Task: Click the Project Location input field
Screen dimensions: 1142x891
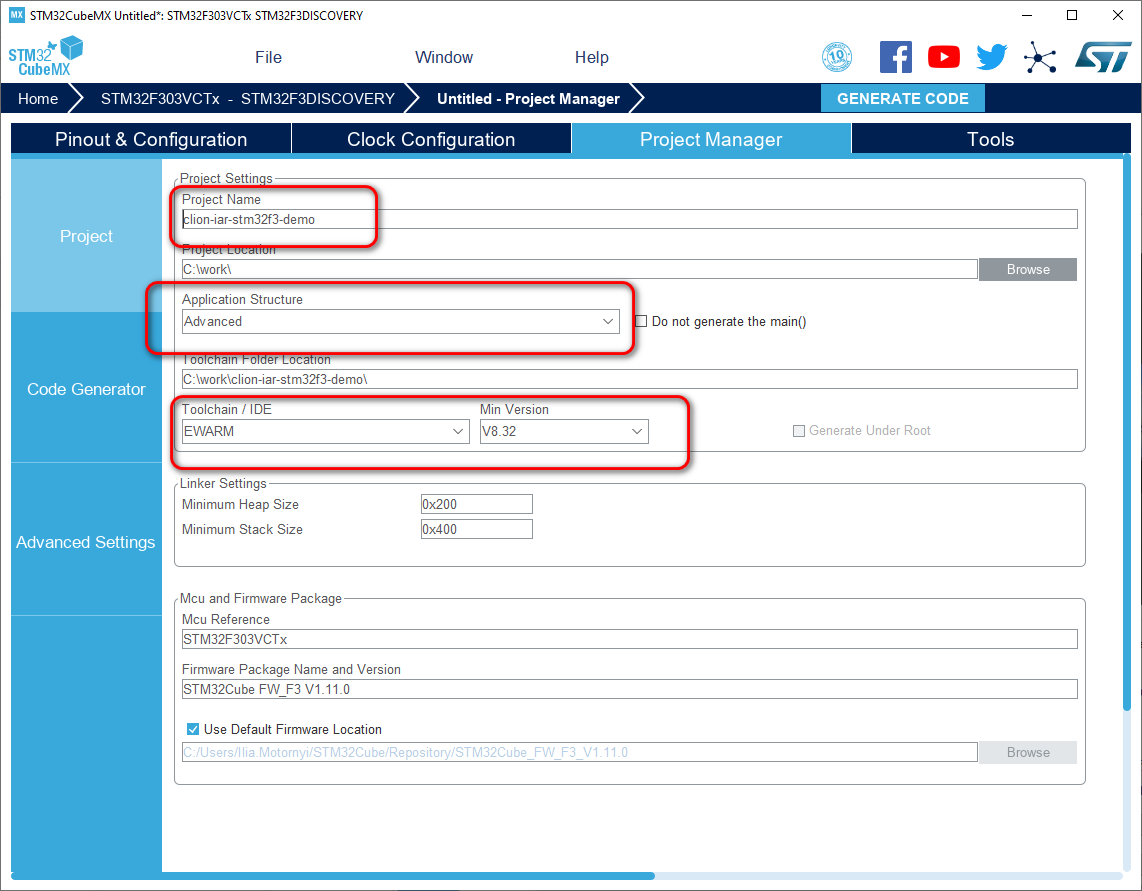Action: tap(579, 270)
